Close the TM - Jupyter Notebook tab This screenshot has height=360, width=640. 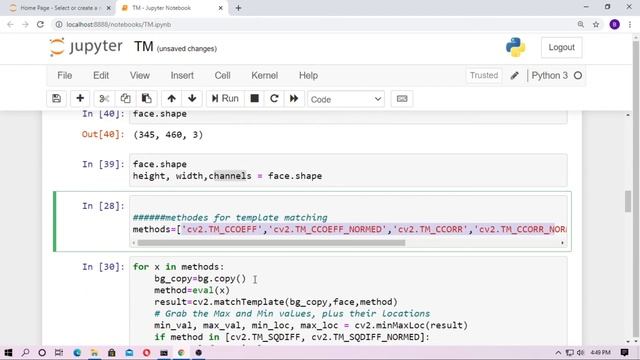tap(220, 8)
